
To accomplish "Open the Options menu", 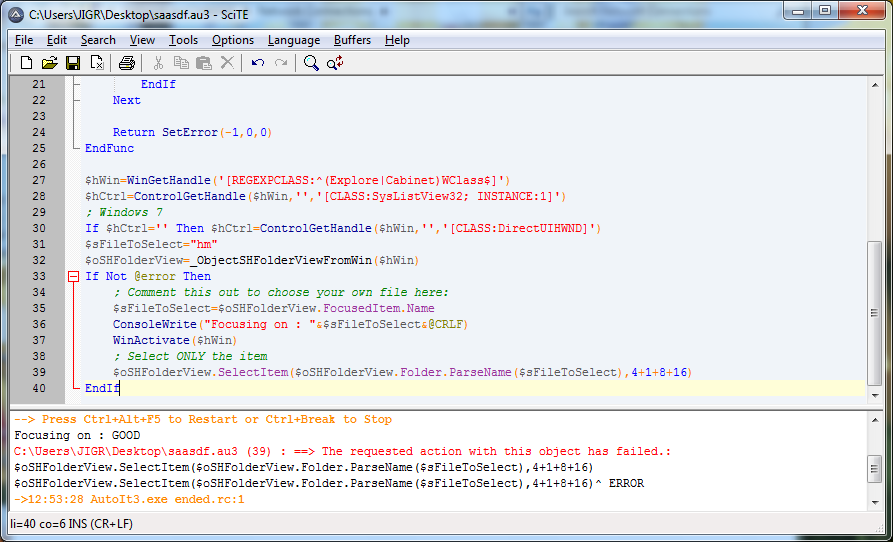I will pos(233,40).
